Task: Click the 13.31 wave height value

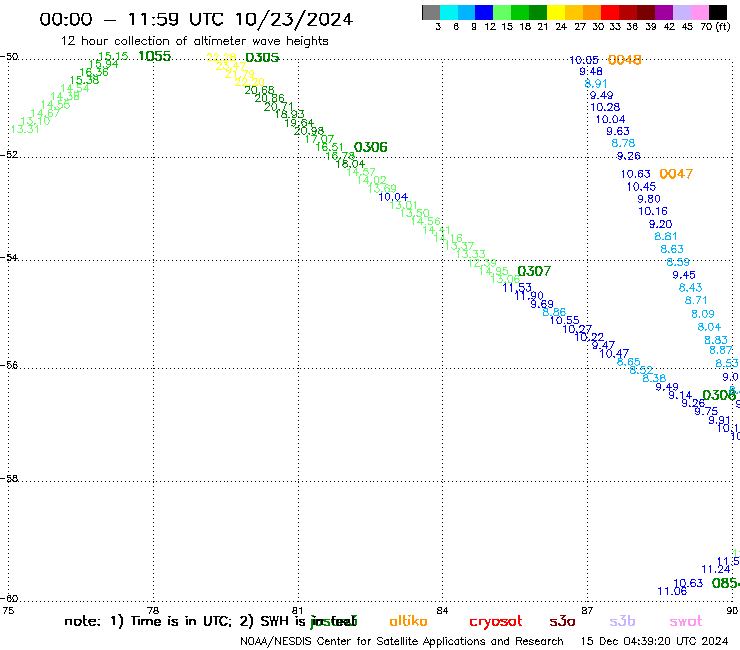Action: pyautogui.click(x=25, y=129)
